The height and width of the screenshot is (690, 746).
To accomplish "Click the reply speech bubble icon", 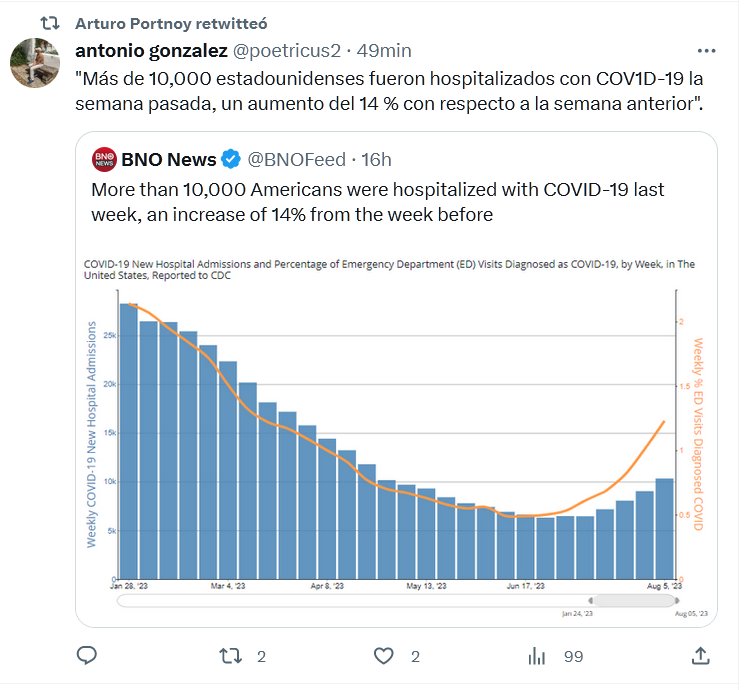I will click(87, 656).
